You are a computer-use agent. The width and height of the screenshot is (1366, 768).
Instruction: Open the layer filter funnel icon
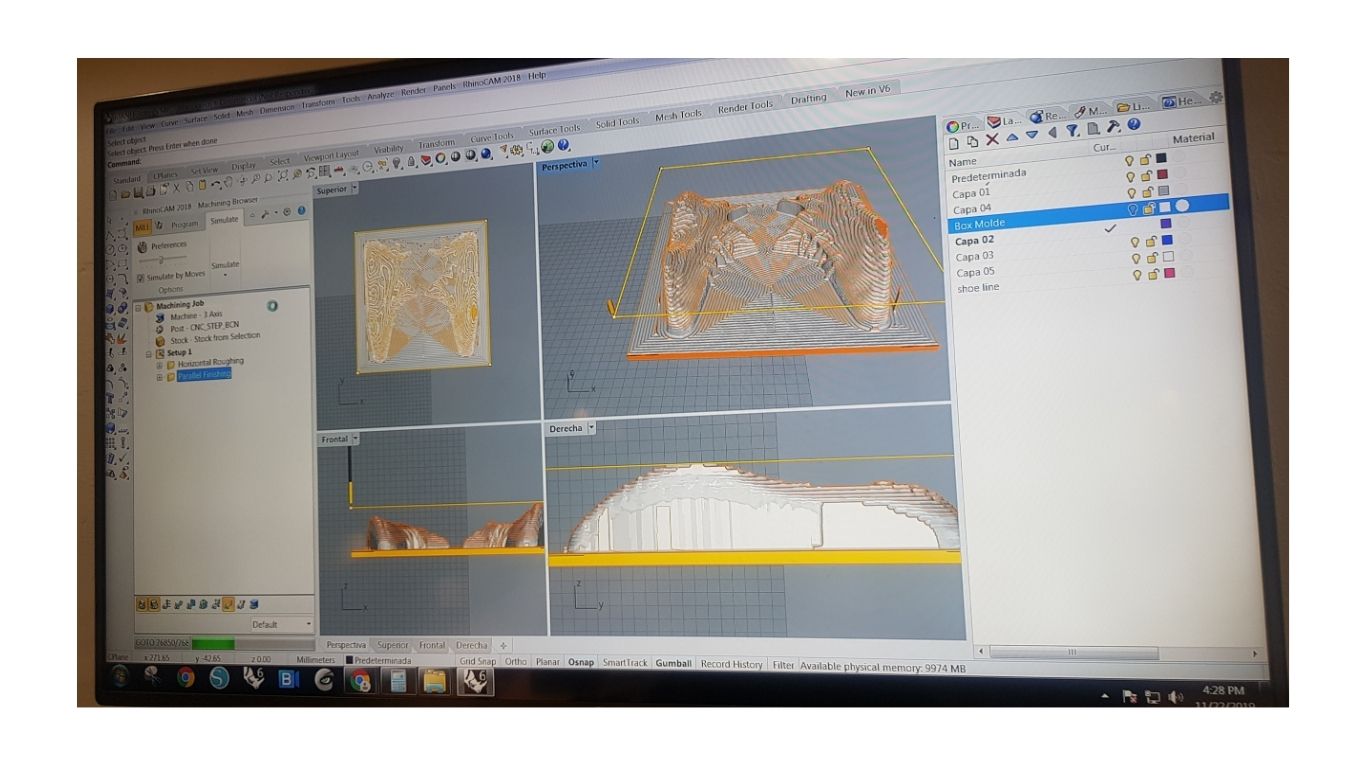pyautogui.click(x=1072, y=131)
